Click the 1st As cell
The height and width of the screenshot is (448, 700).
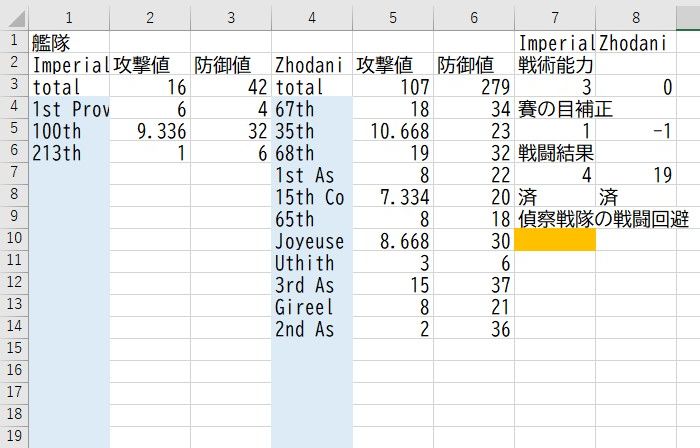pos(312,174)
